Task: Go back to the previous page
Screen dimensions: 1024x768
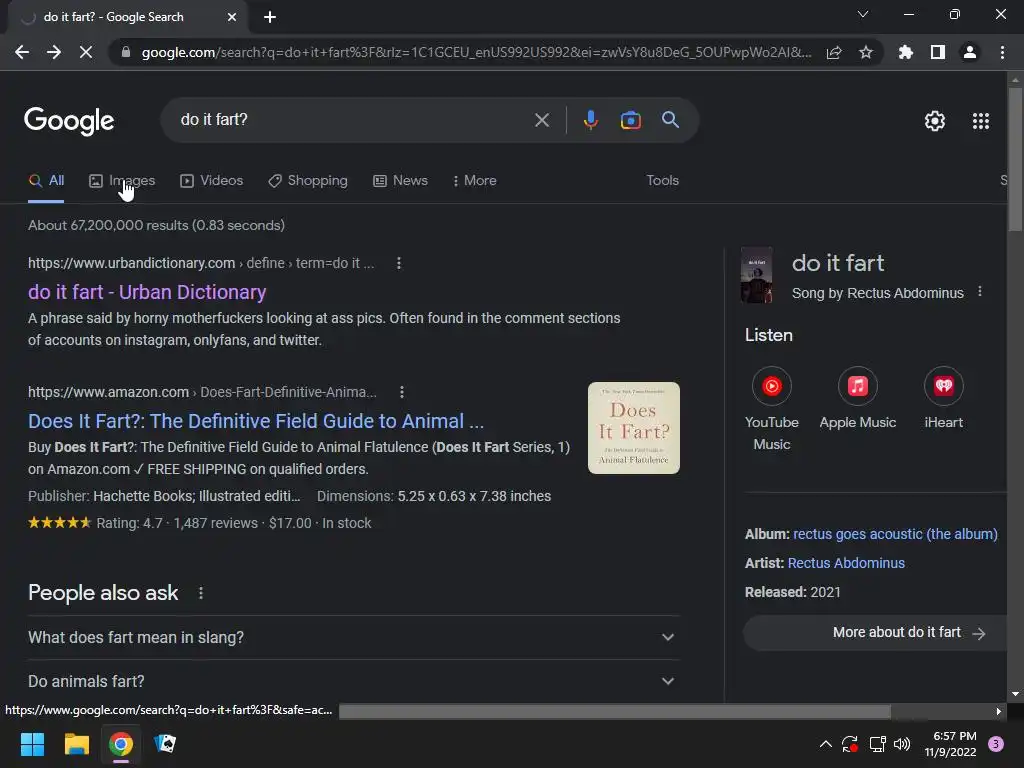Action: pos(22,52)
